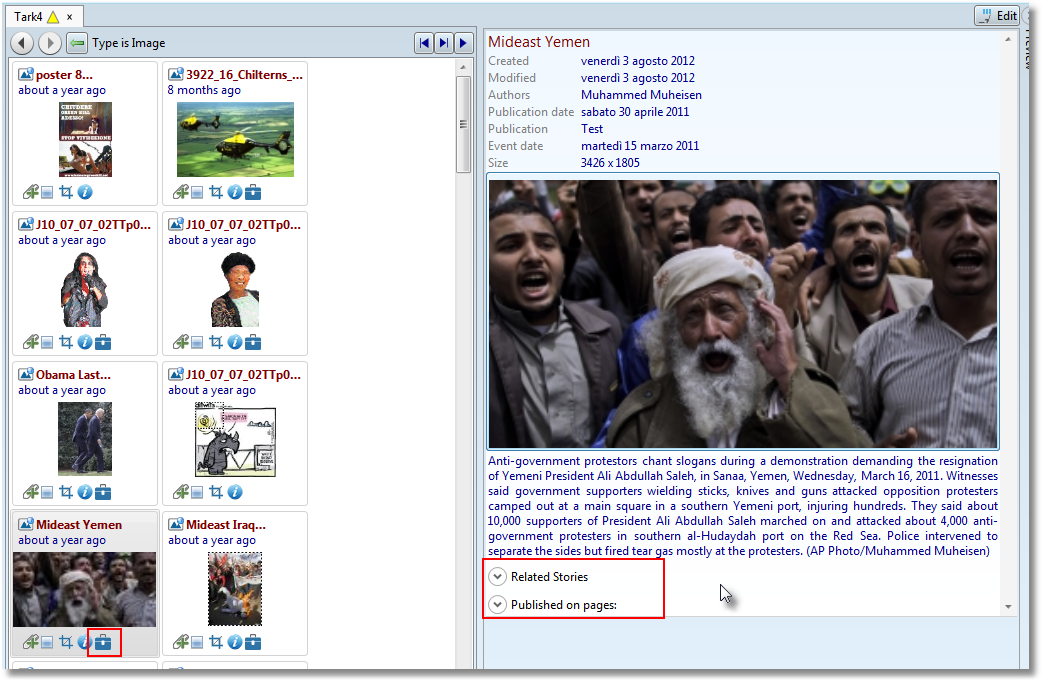Jump to the first item with skip-back button
The height and width of the screenshot is (683, 1043).
pyautogui.click(x=424, y=43)
